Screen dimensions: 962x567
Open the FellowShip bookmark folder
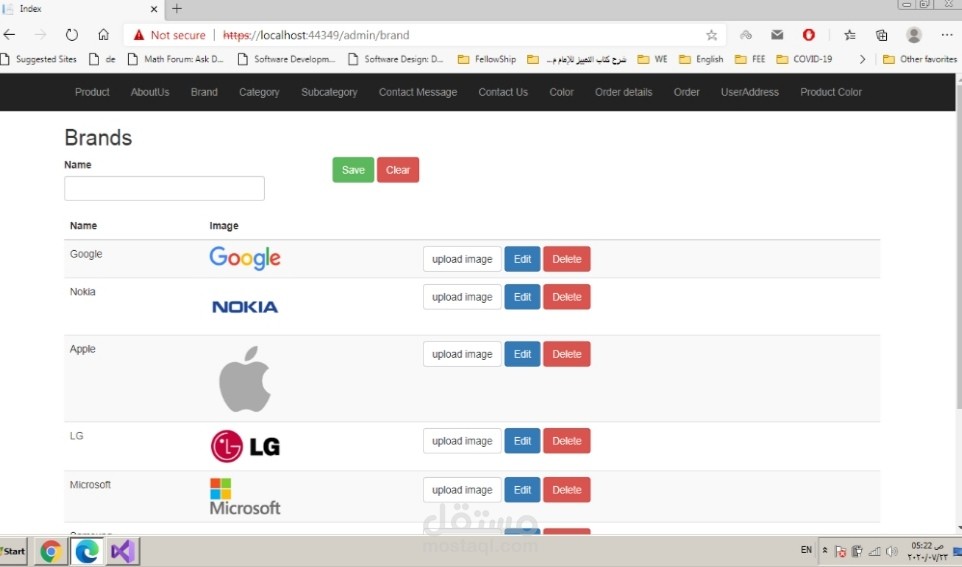click(487, 59)
